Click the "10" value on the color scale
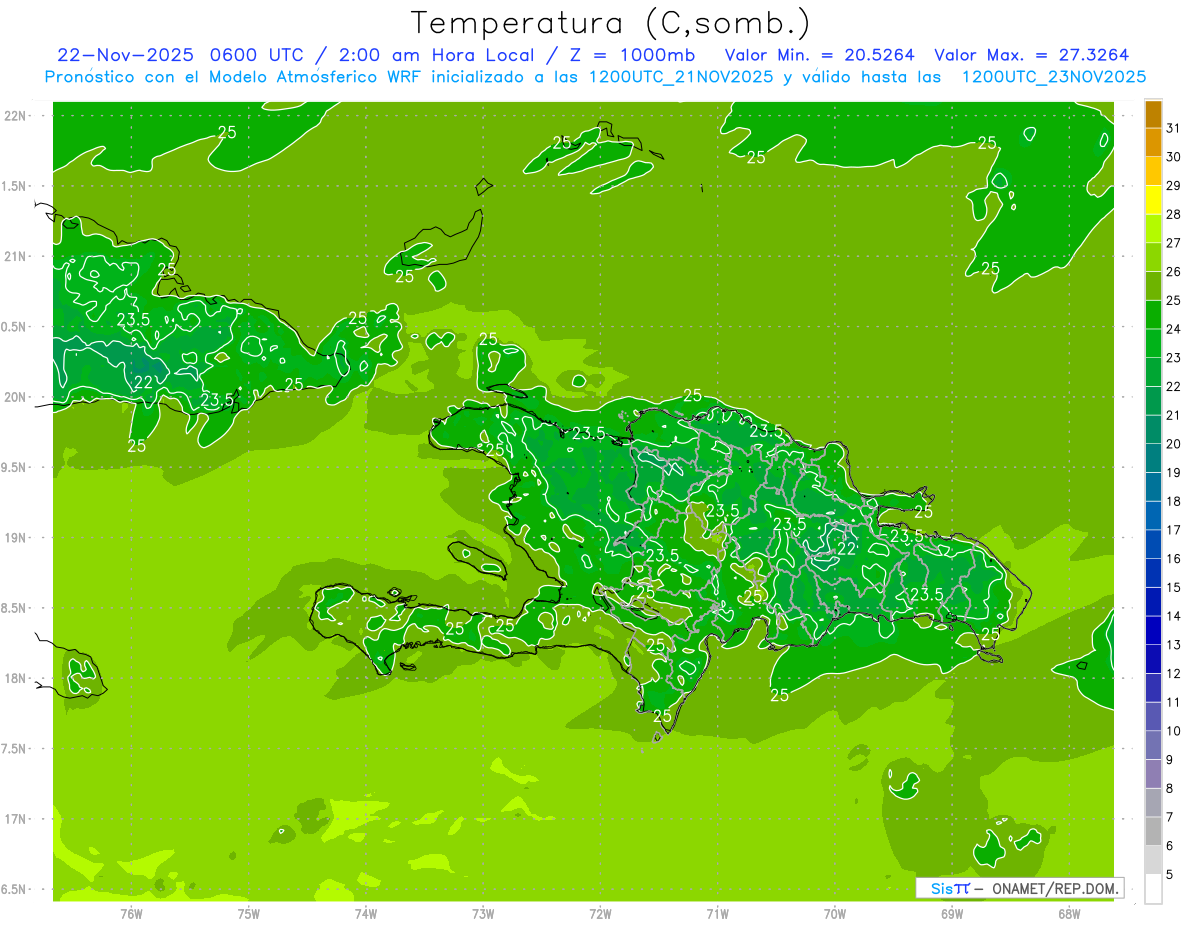 (x=1174, y=731)
